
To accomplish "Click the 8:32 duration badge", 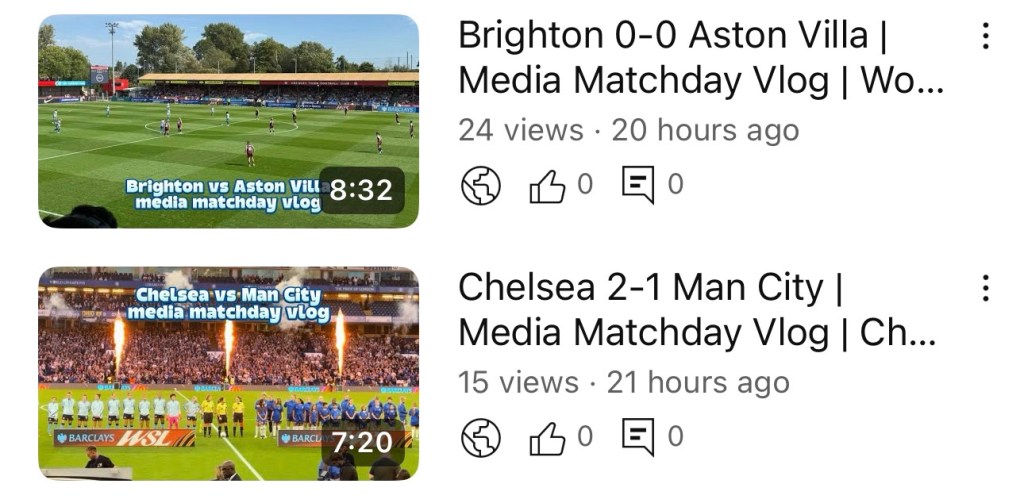I will (x=361, y=190).
